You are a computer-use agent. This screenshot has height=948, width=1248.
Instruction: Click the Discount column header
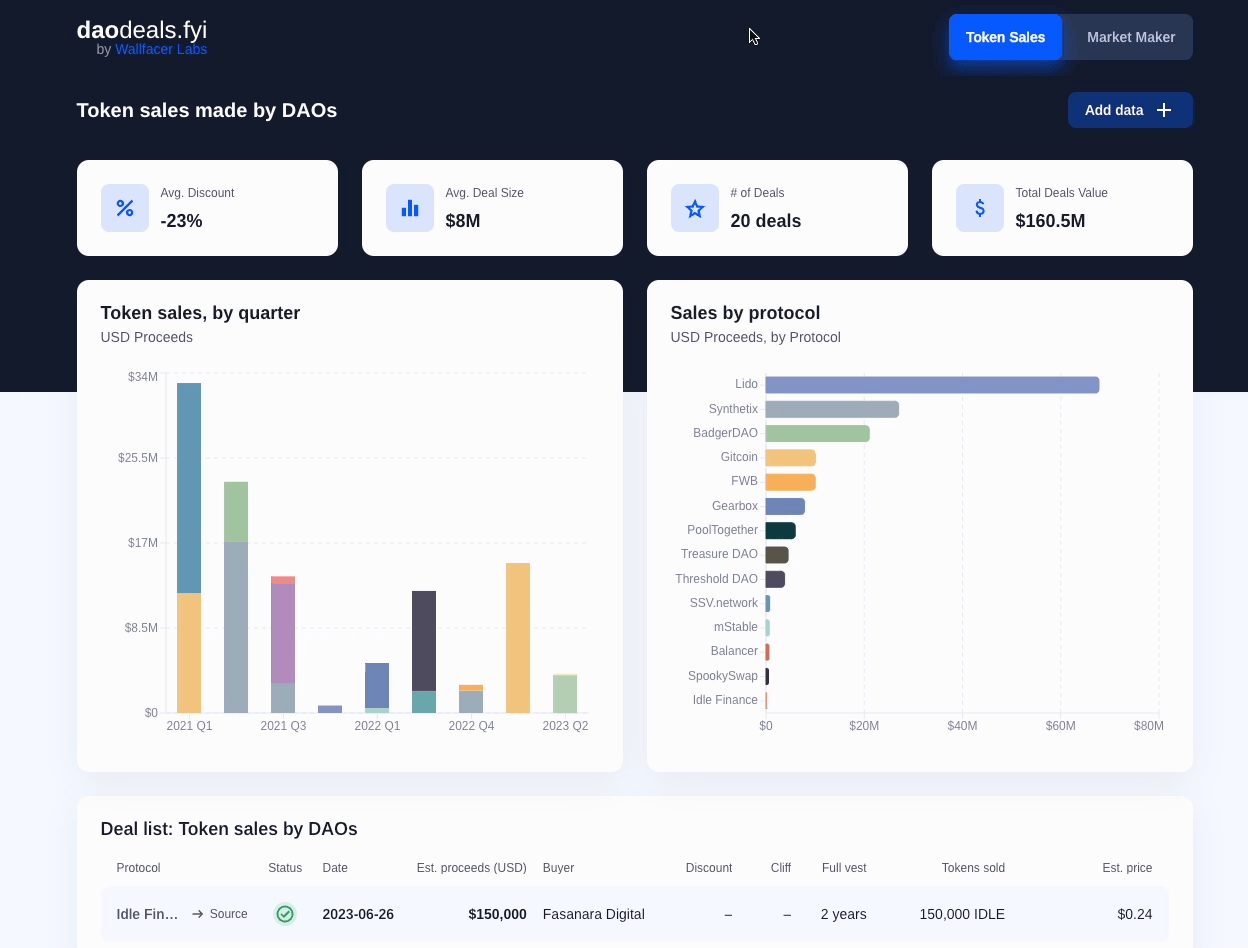[709, 868]
